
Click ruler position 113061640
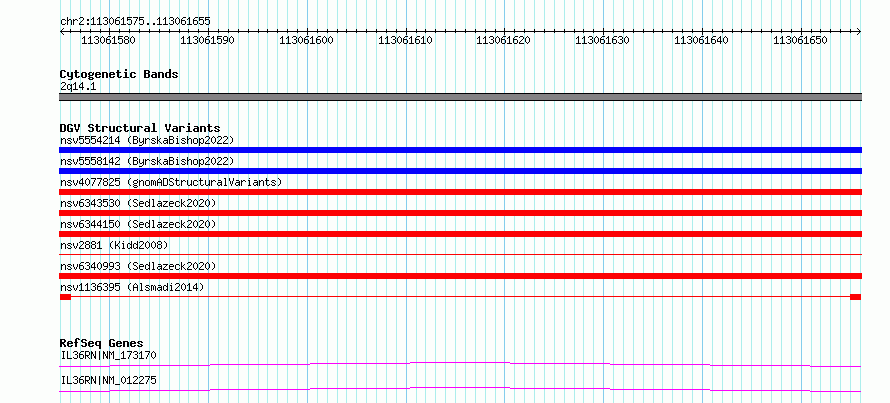pos(701,40)
